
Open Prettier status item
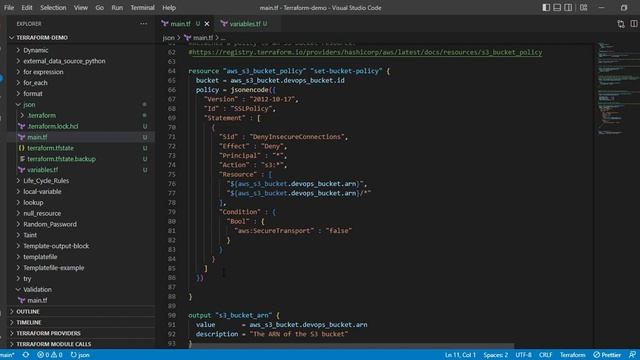pyautogui.click(x=607, y=355)
